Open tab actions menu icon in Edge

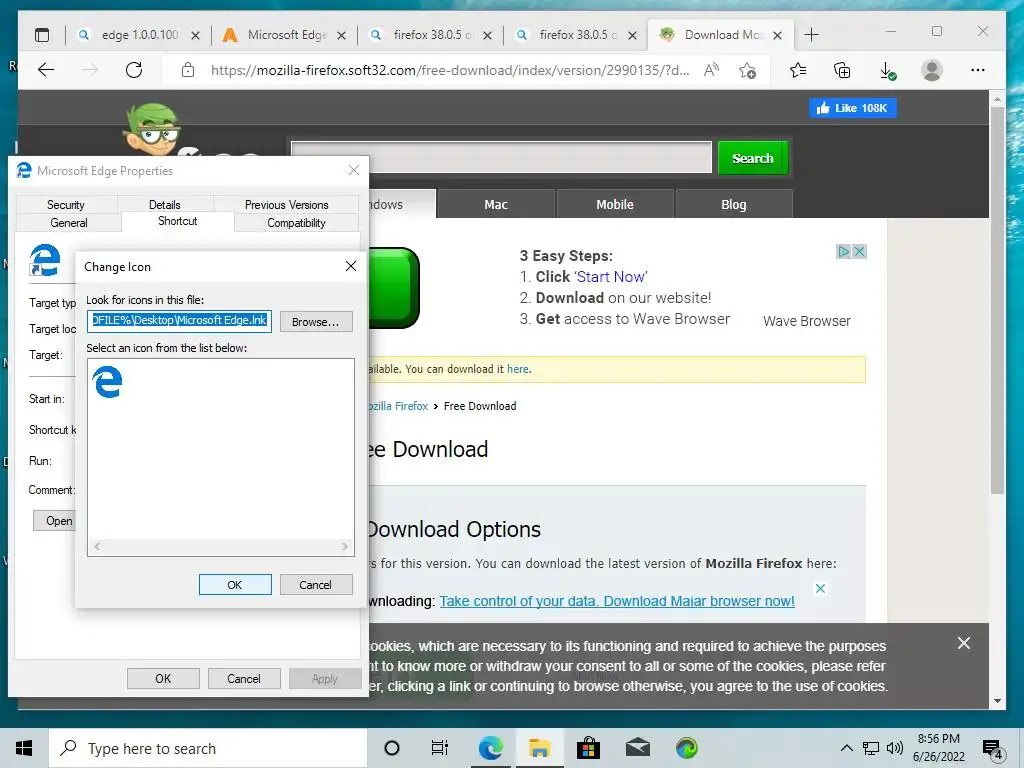click(42, 35)
